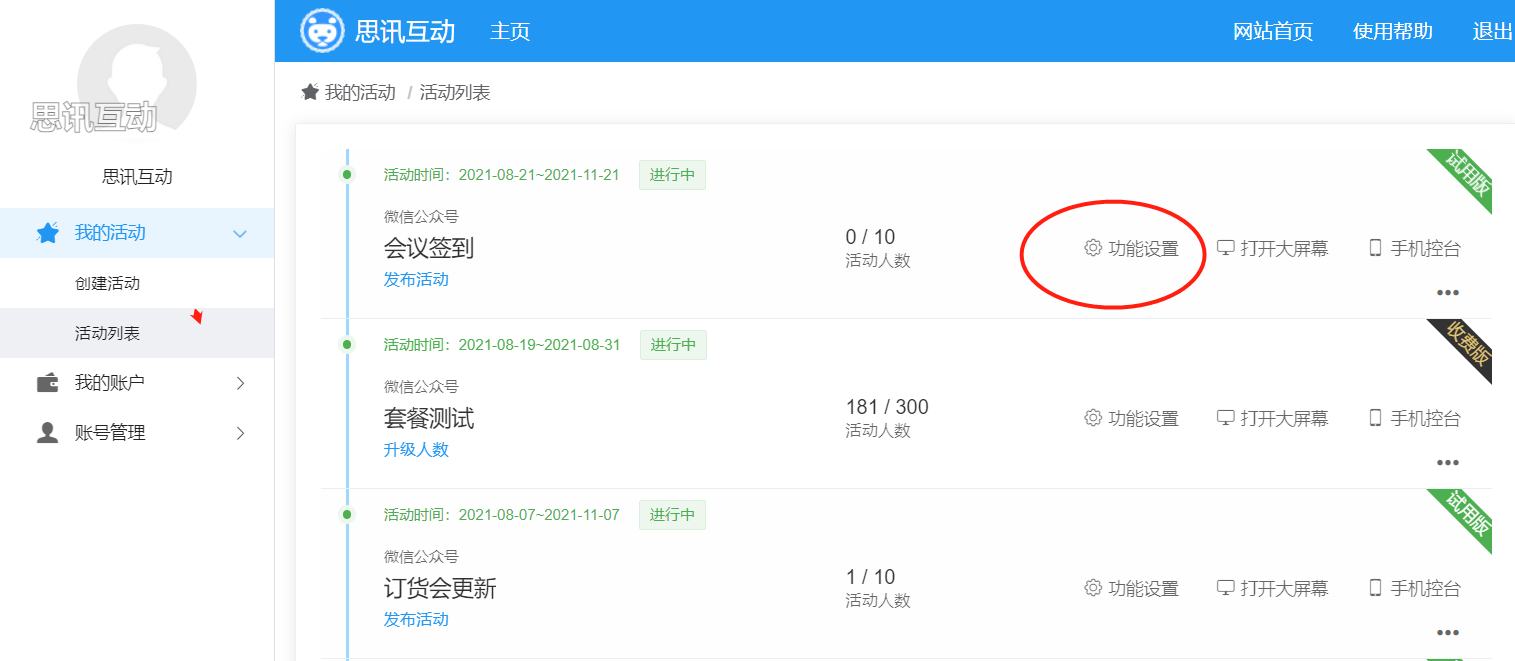Click the 订货会更新 activity title
The image size is (1515, 661).
point(440,588)
